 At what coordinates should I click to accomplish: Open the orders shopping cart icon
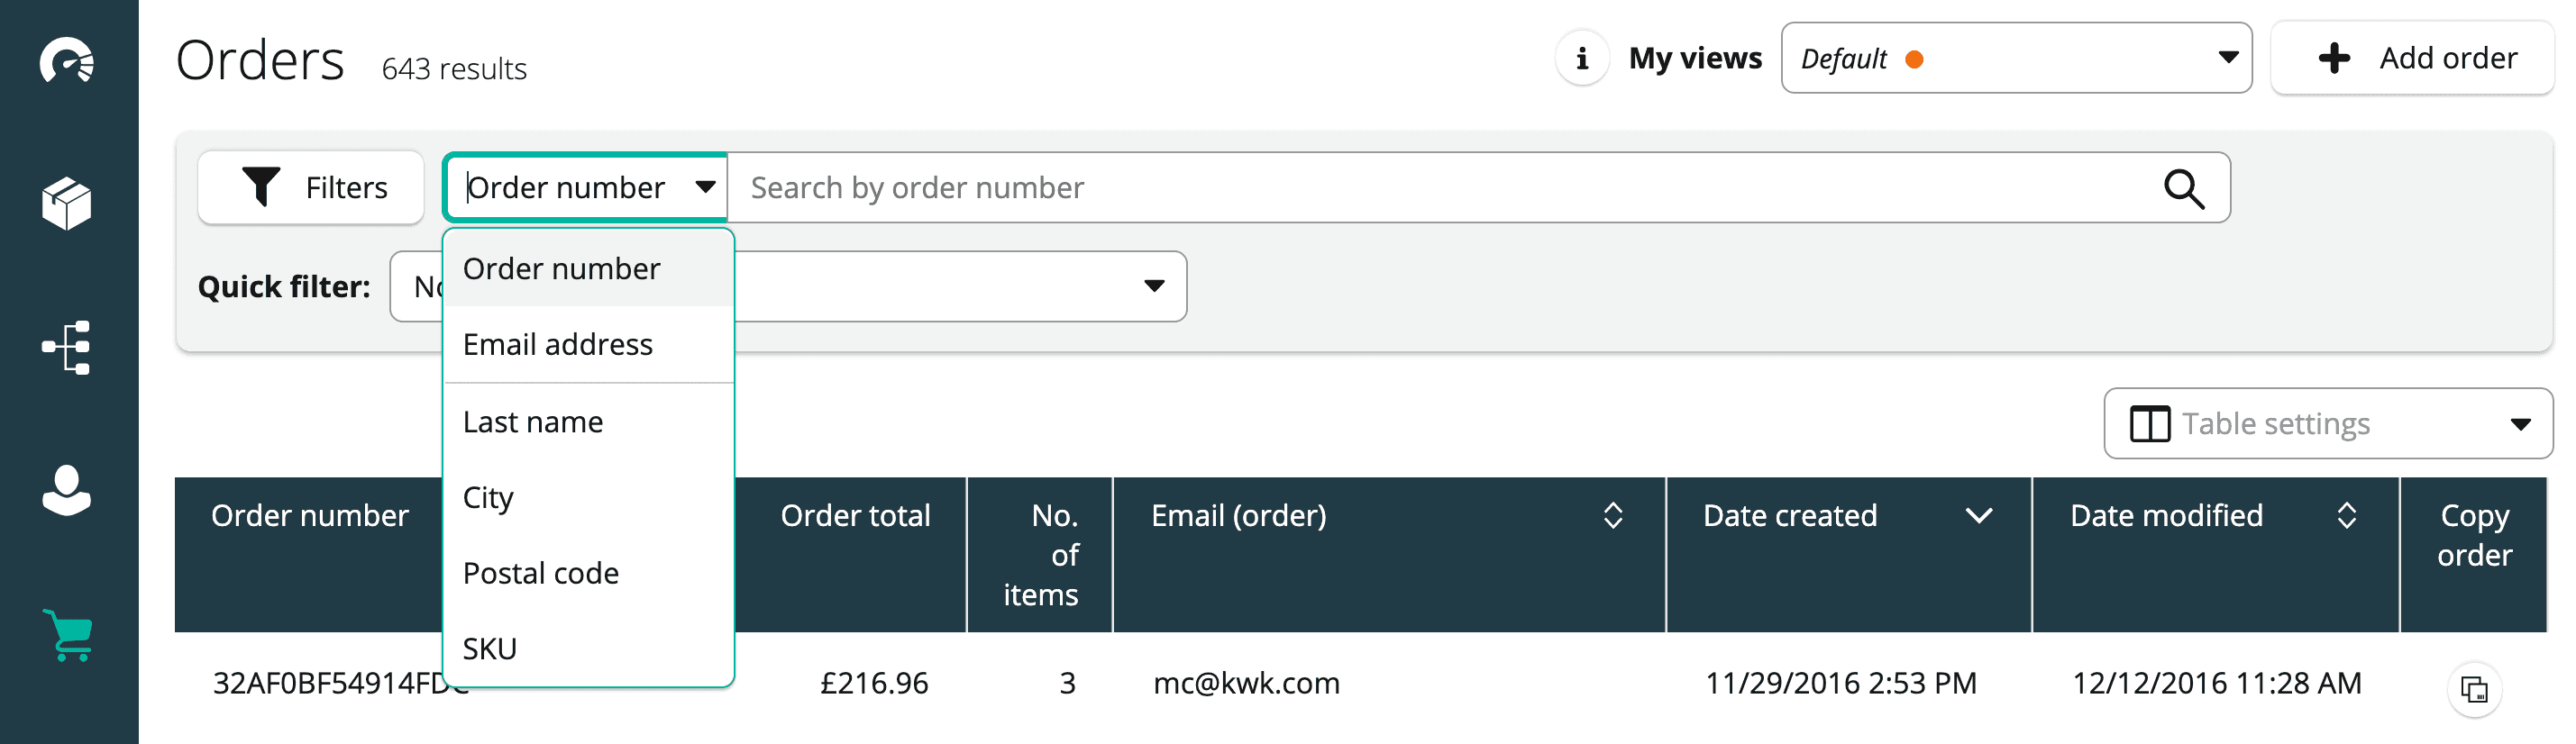[x=68, y=635]
